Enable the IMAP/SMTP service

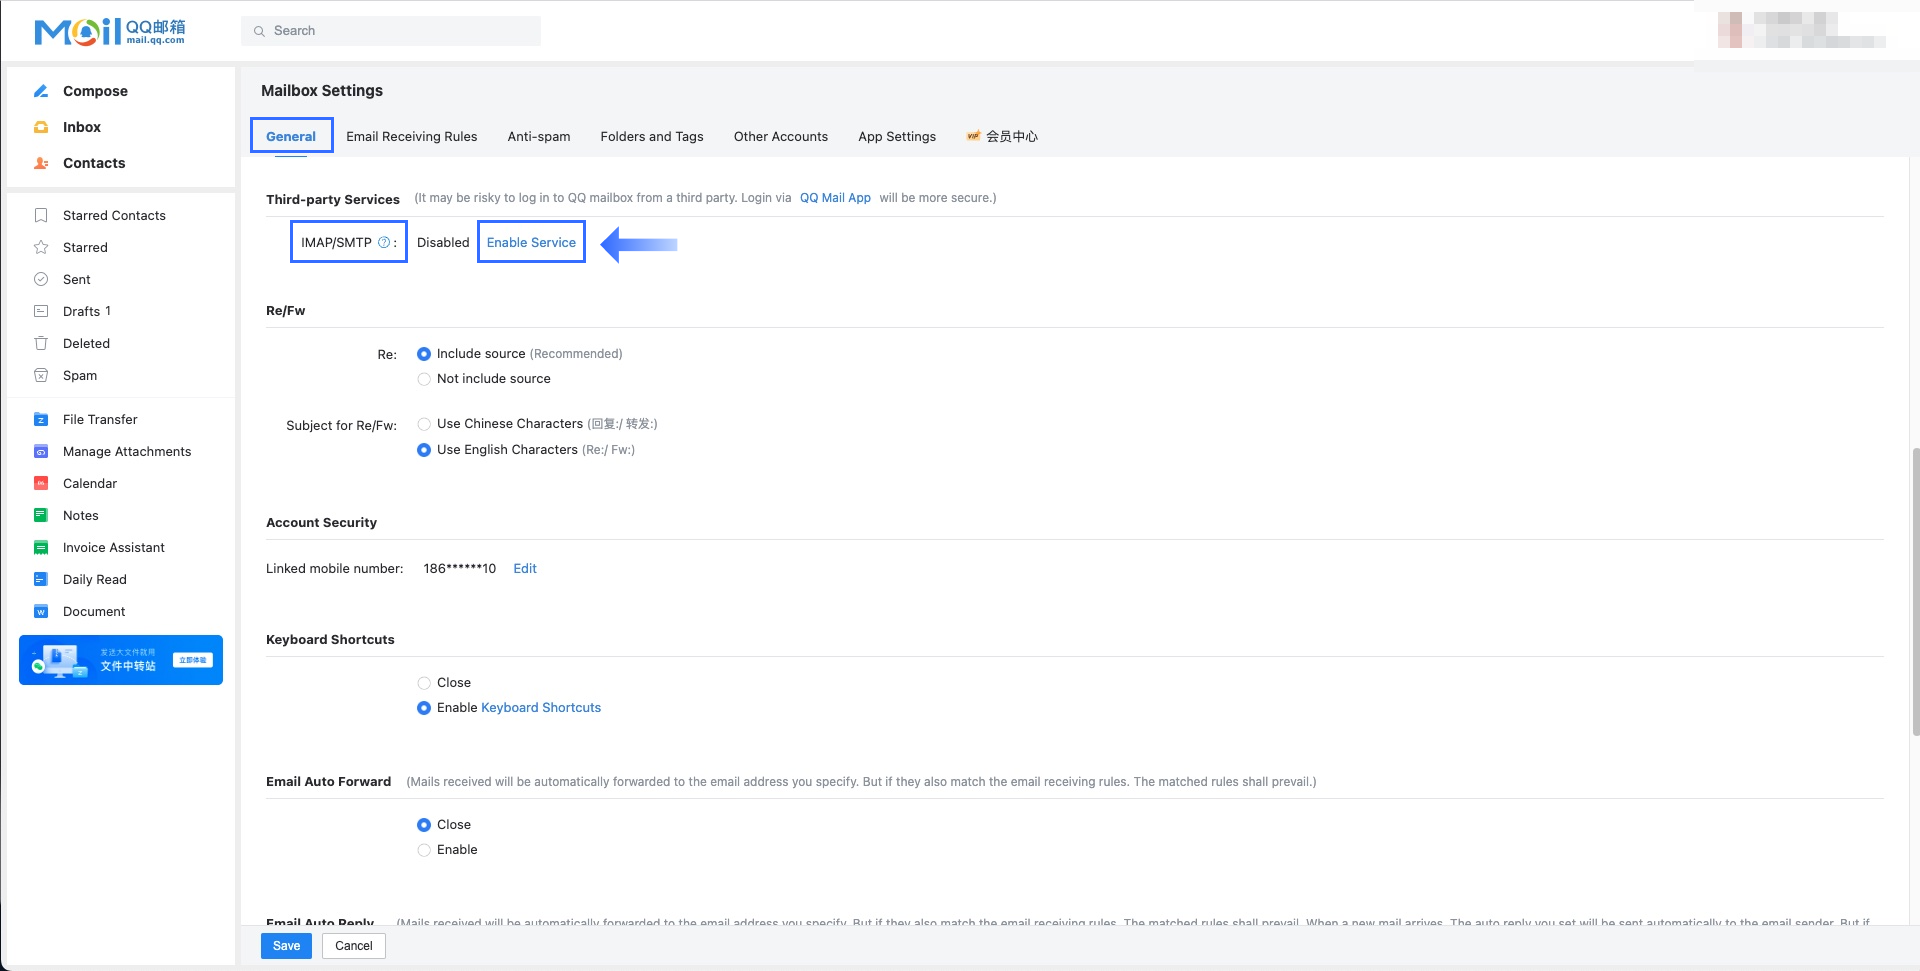click(531, 241)
